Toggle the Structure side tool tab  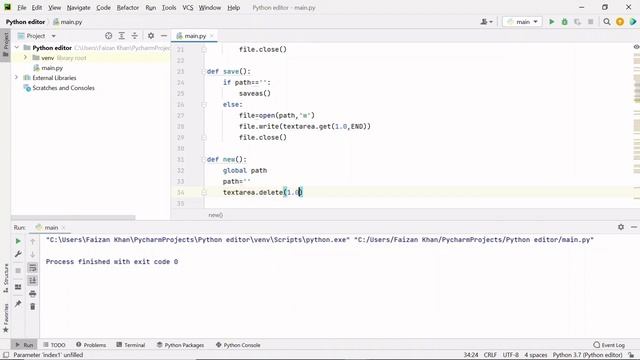(5, 278)
